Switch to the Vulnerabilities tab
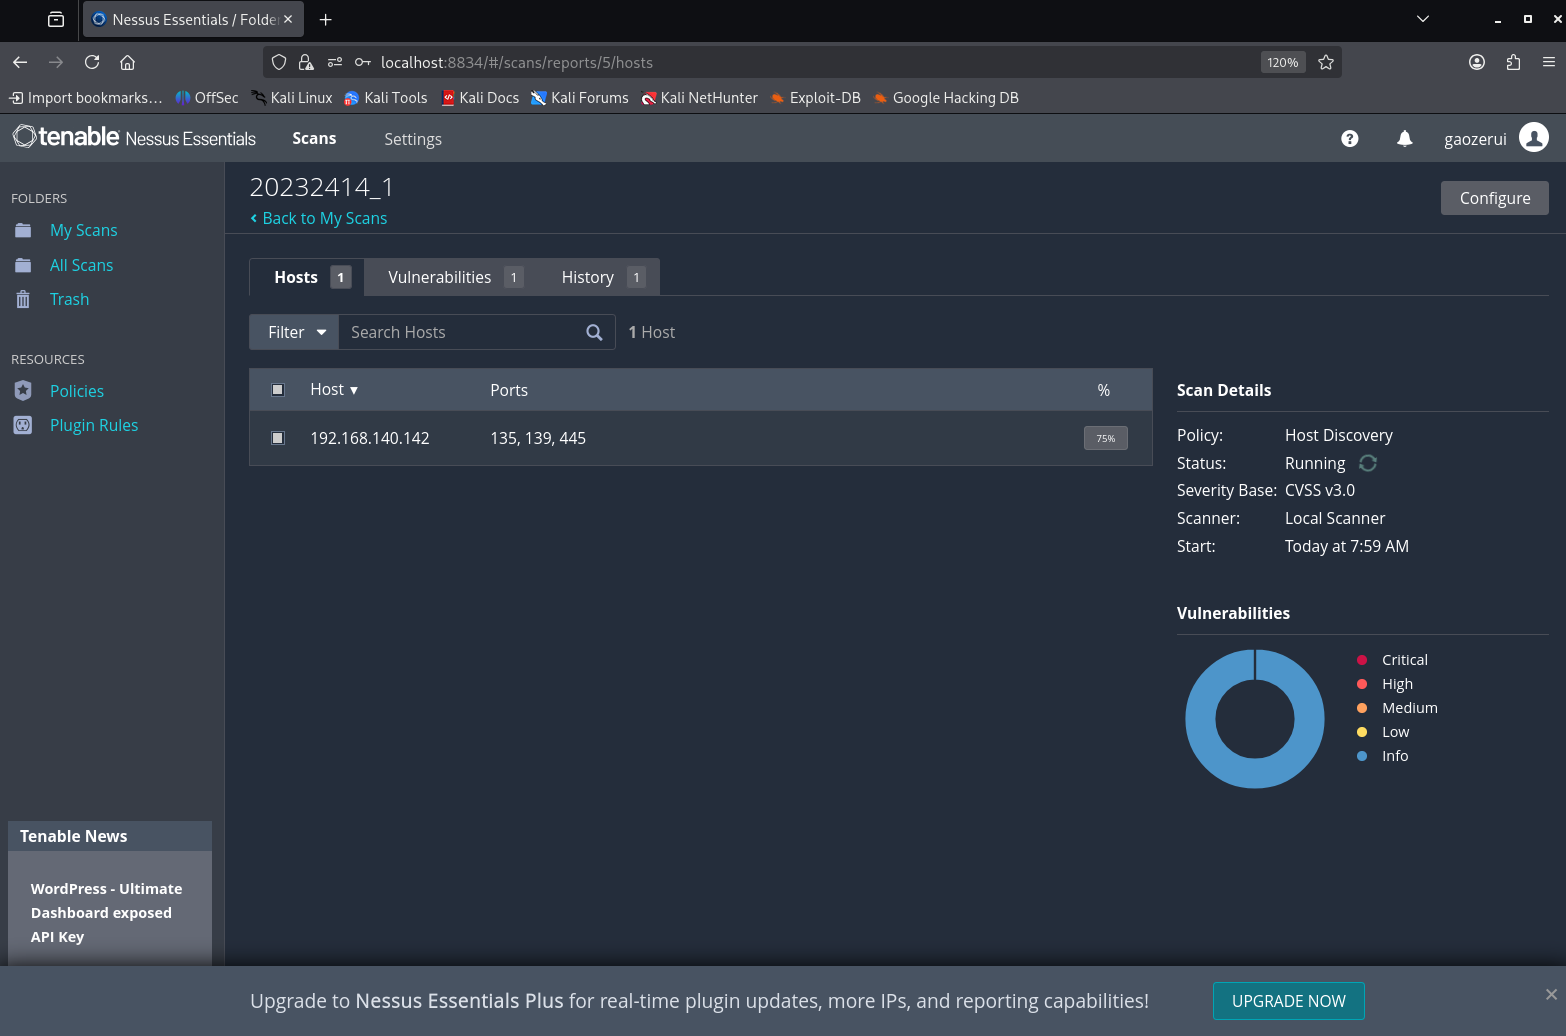1566x1036 pixels. tap(455, 277)
